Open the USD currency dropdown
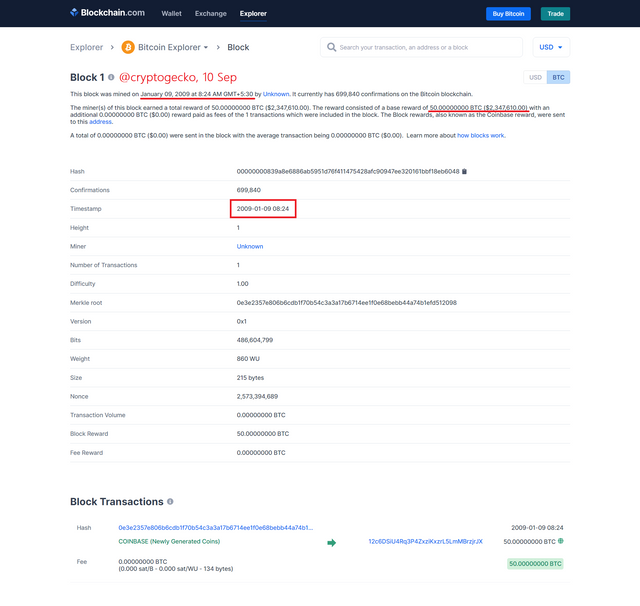 coord(551,47)
